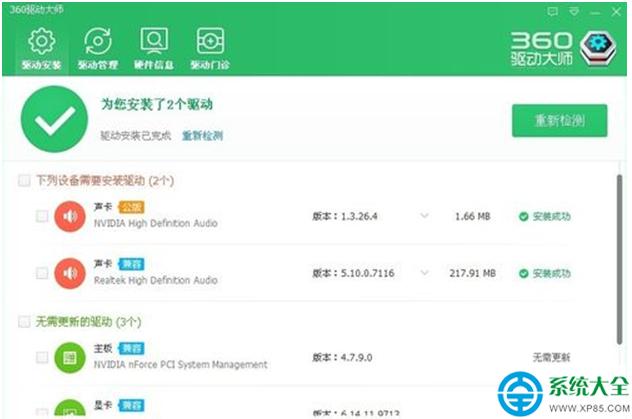Open the 驱动安装 (driver install) tab

pos(41,49)
